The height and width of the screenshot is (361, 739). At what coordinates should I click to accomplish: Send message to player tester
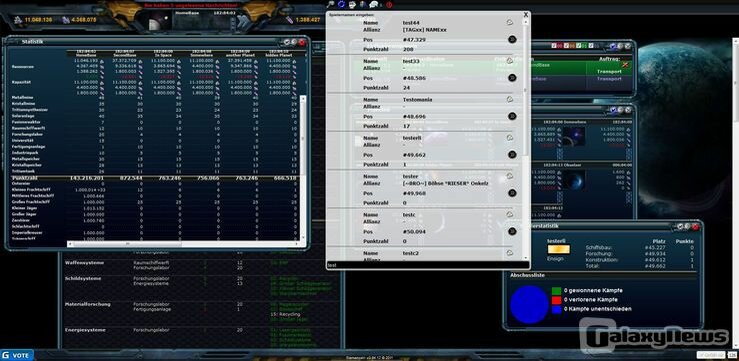coord(509,176)
